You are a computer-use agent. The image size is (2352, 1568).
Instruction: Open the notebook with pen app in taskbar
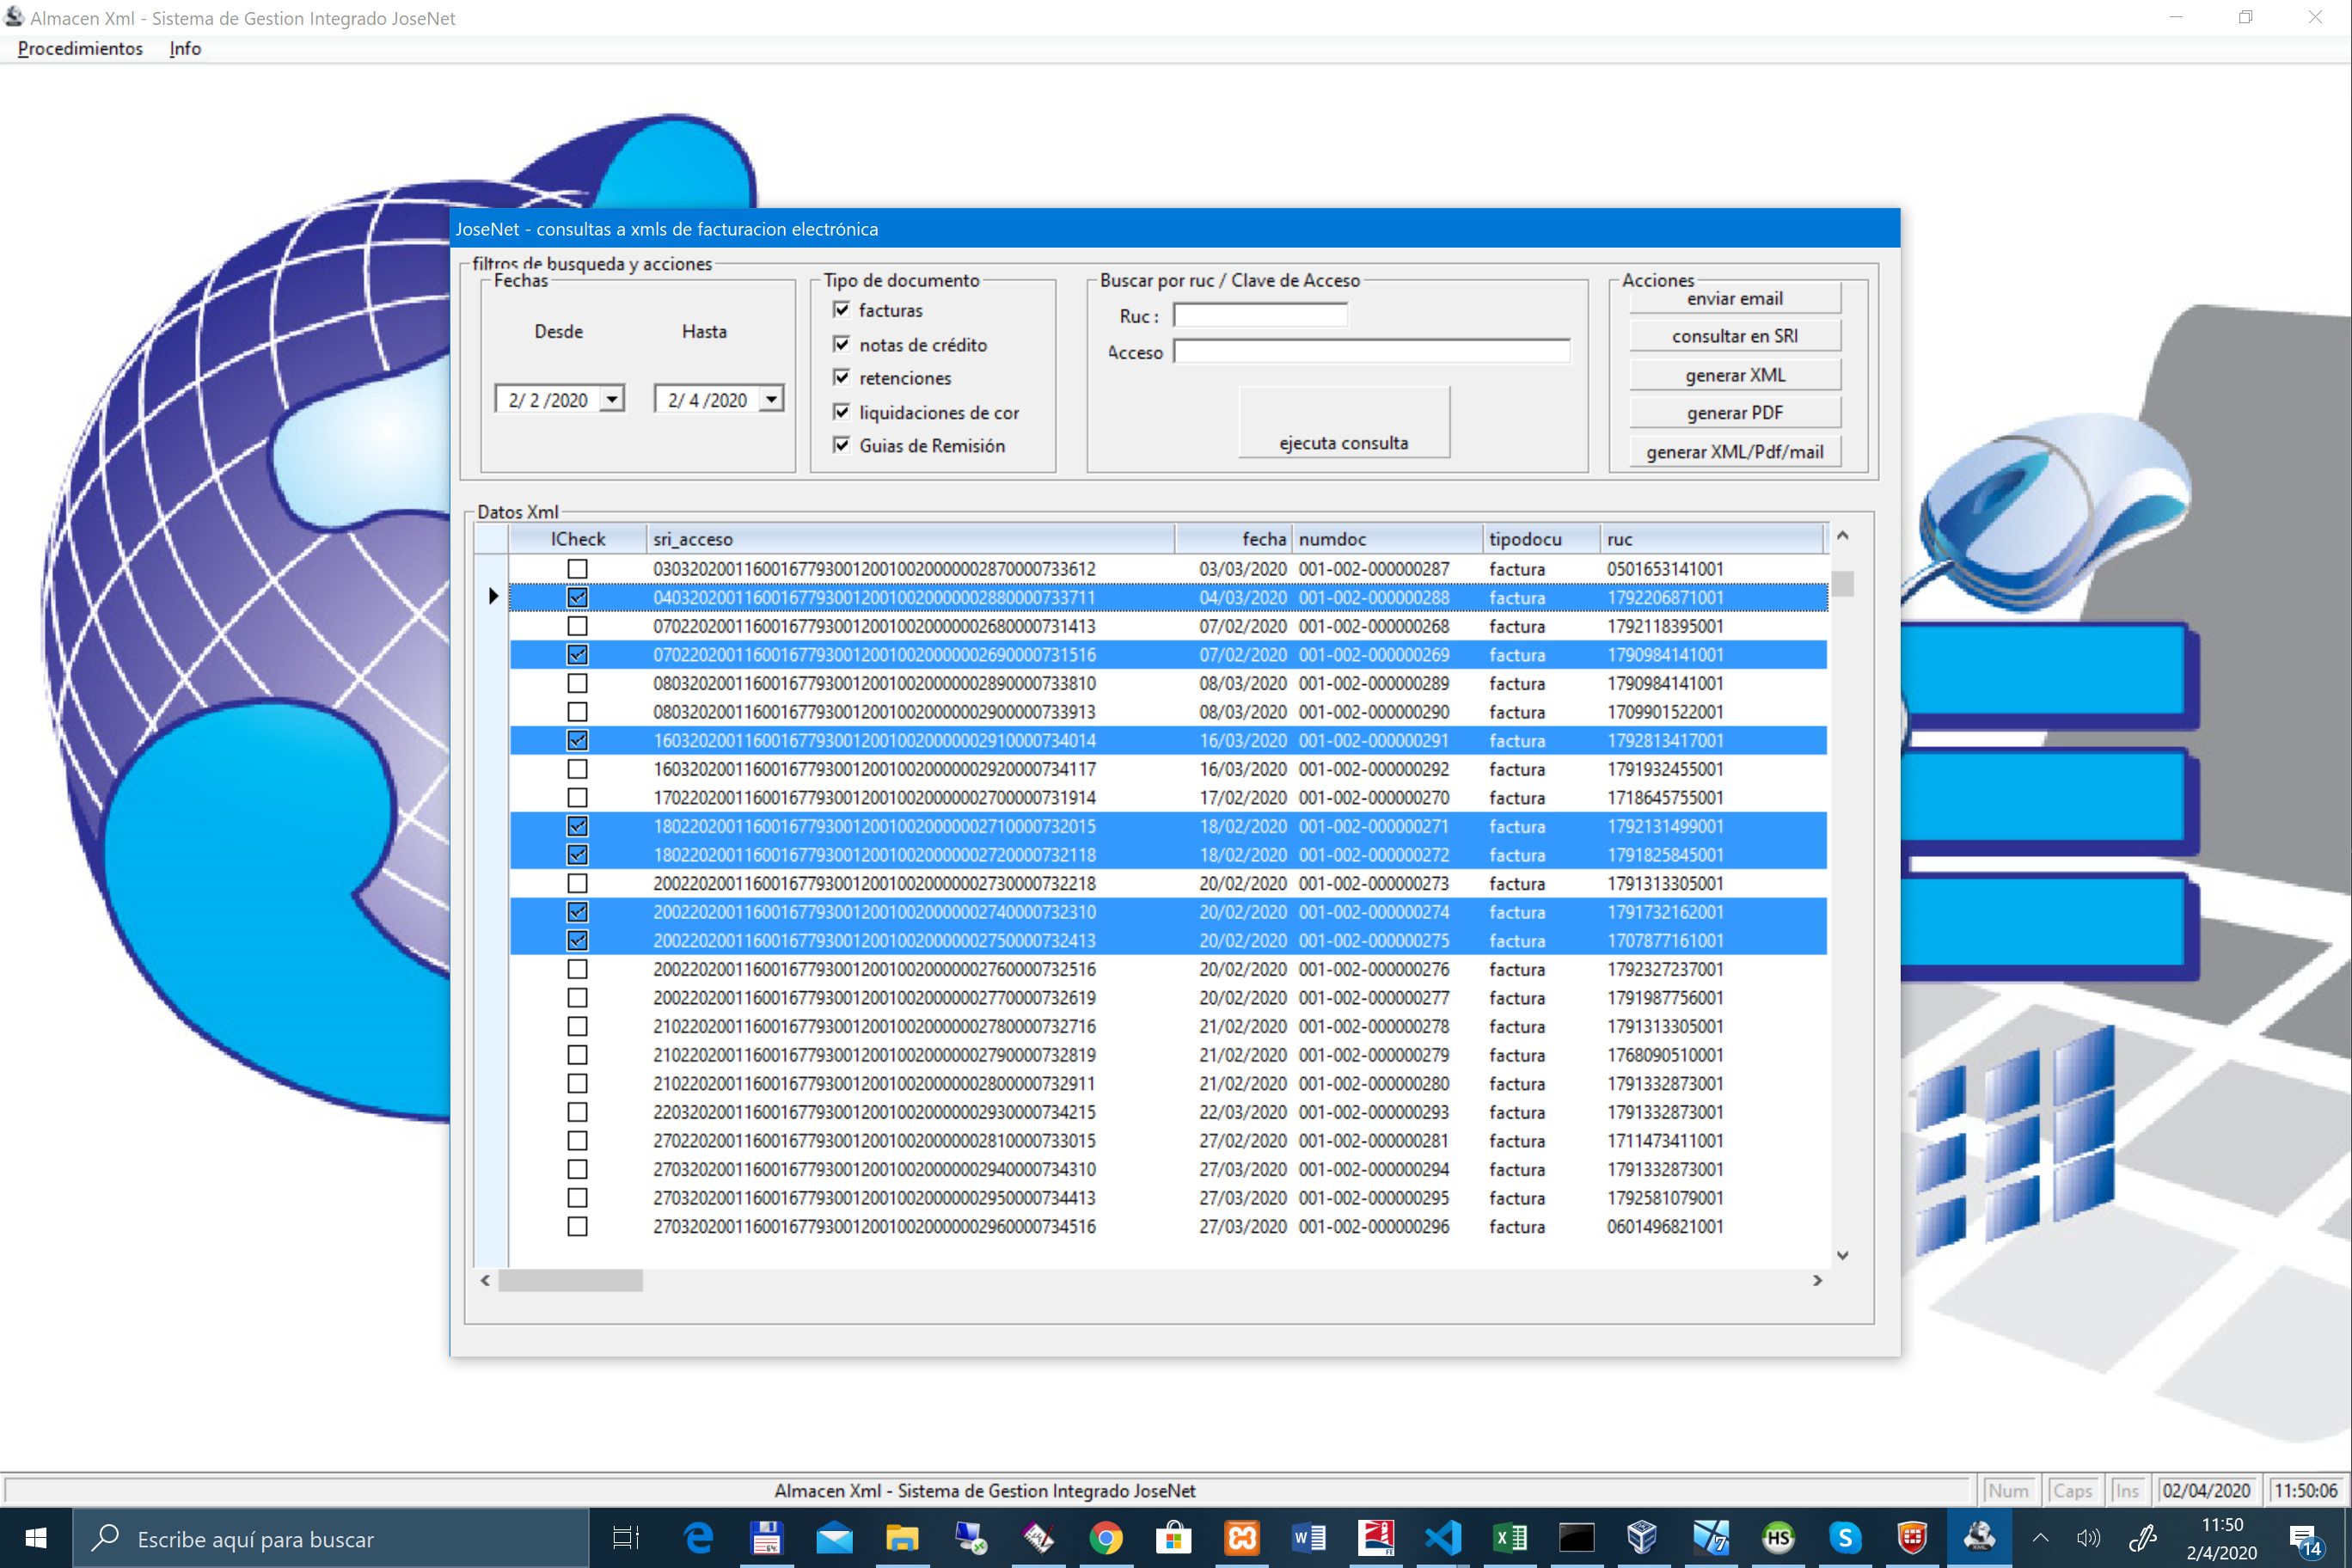coord(1038,1538)
